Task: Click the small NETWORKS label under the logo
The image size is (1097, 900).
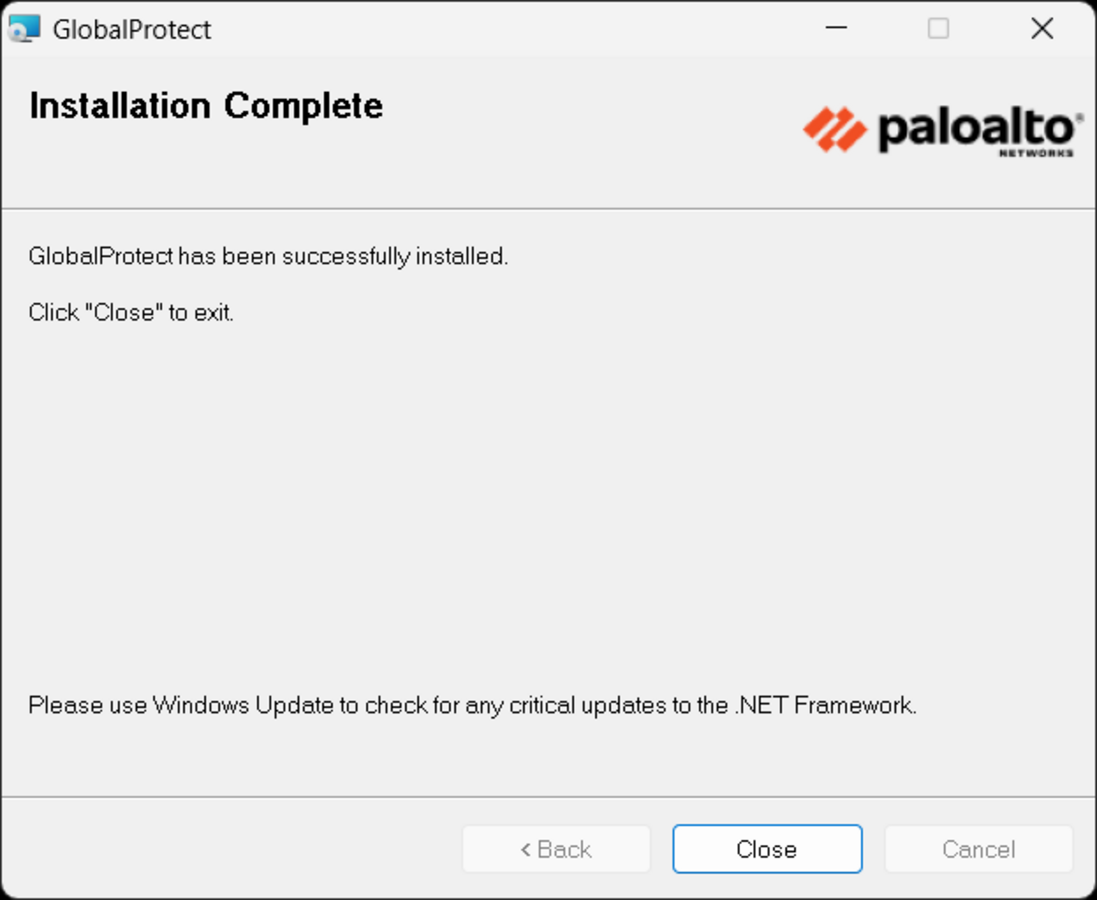Action: pos(1035,153)
